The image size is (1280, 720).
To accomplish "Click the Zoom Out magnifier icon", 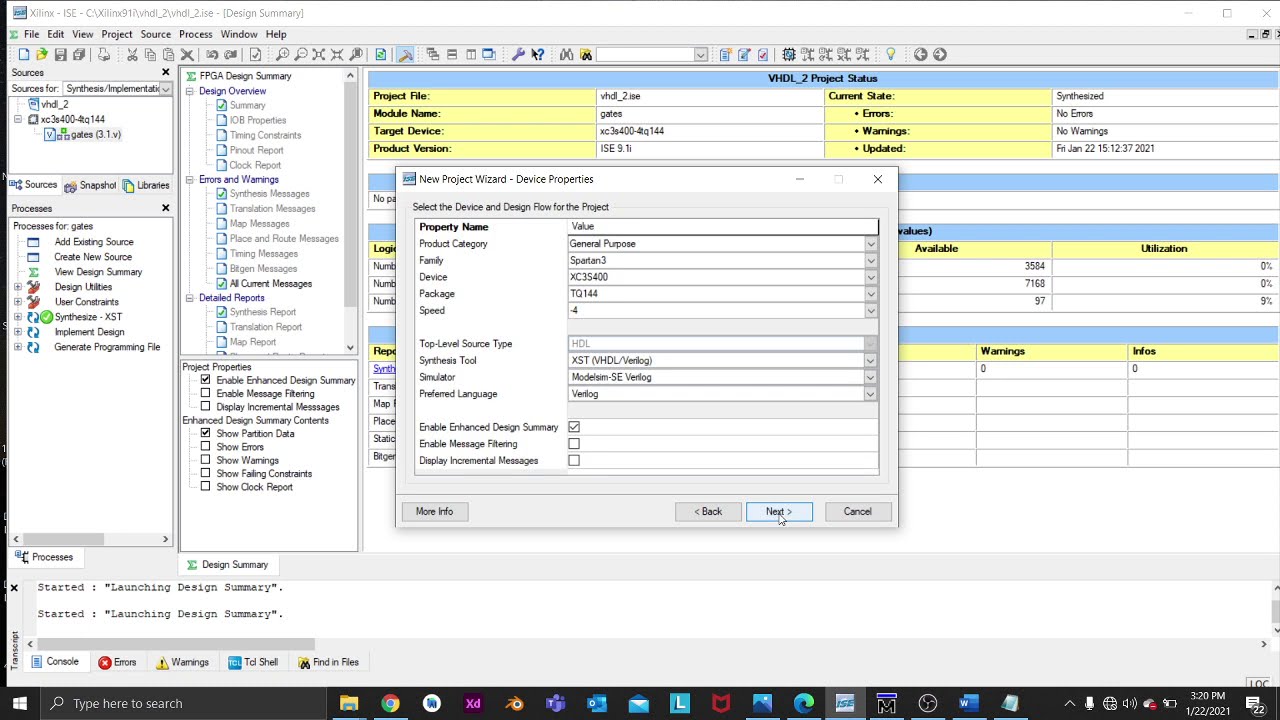I will point(300,54).
